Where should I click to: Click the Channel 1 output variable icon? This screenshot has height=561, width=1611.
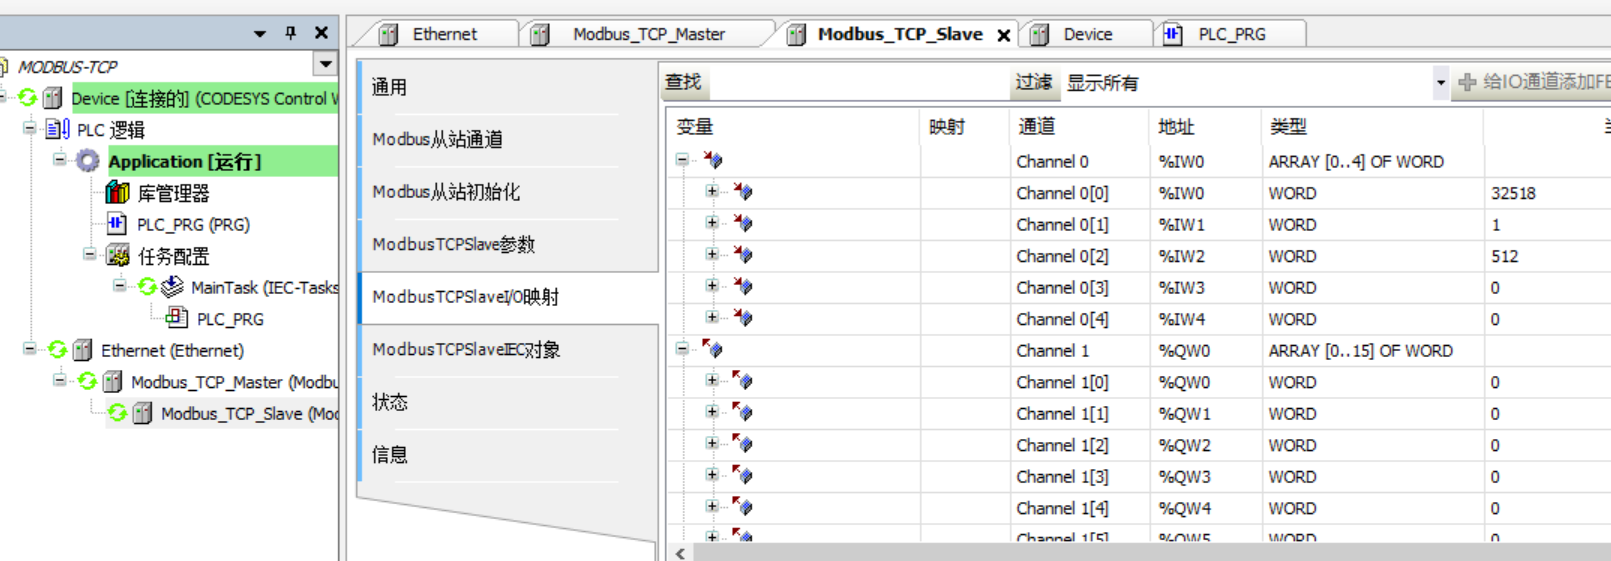[713, 350]
